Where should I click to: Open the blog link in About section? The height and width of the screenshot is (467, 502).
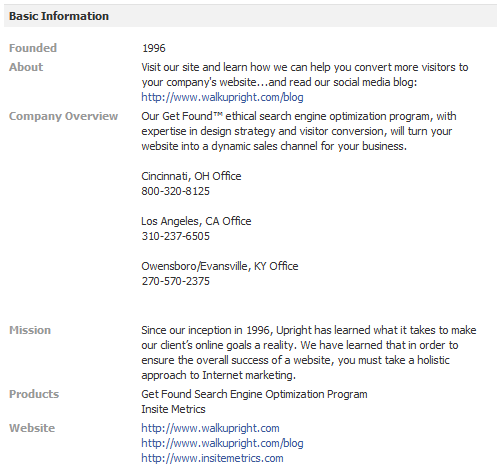(x=222, y=97)
